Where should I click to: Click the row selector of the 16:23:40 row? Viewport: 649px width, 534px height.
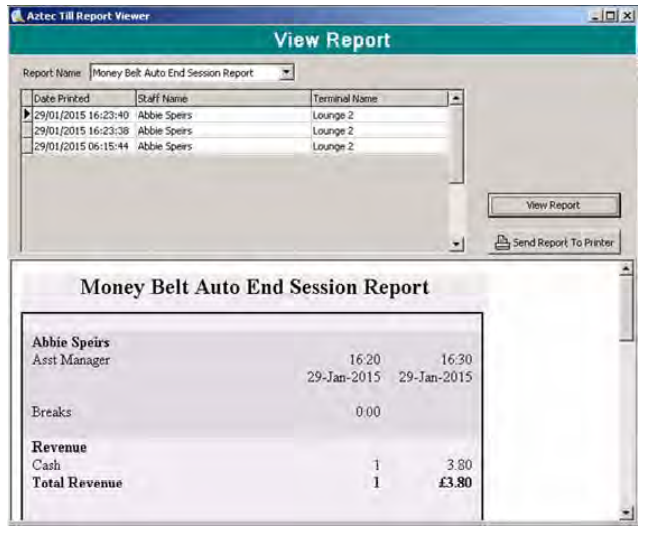pyautogui.click(x=27, y=115)
